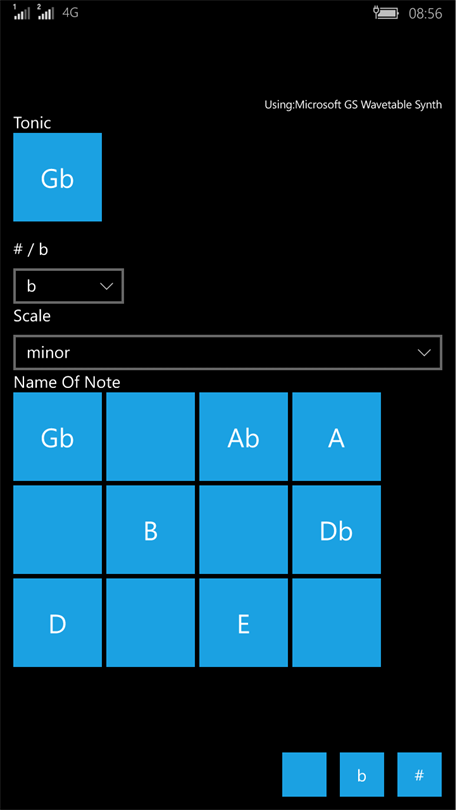Open the # / b dropdown
Image resolution: width=456 pixels, height=810 pixels.
[x=69, y=286]
